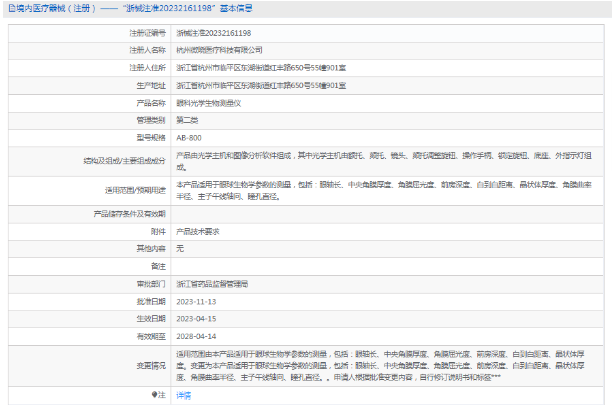
Task: Select registration number 浙械注准20232161198 in table
Action: pyautogui.click(x=213, y=33)
